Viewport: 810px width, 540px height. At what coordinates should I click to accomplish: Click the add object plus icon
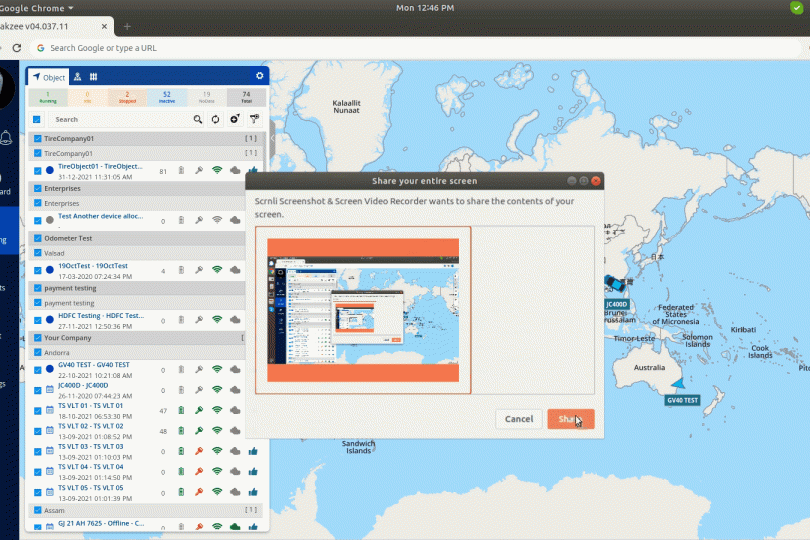(235, 119)
